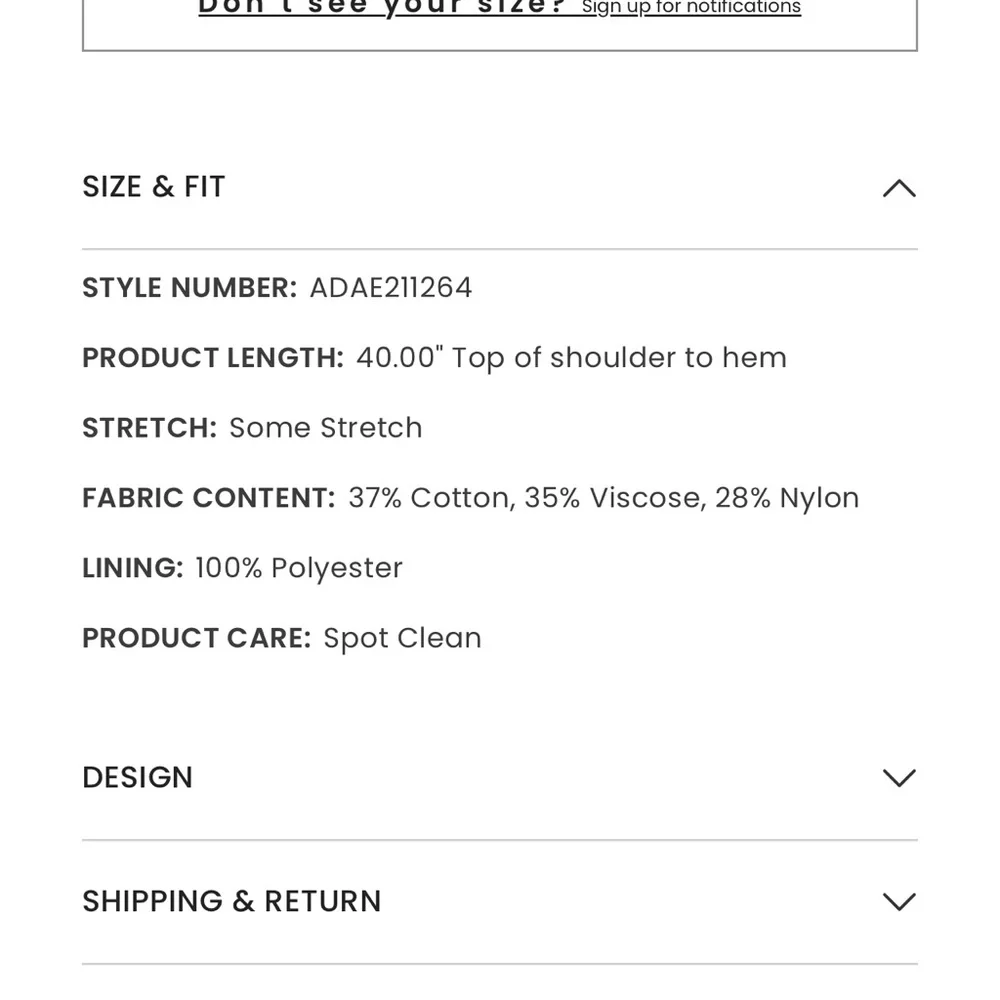Screen dimensions: 1000x1000
Task: Click the LINING label
Action: pos(132,568)
